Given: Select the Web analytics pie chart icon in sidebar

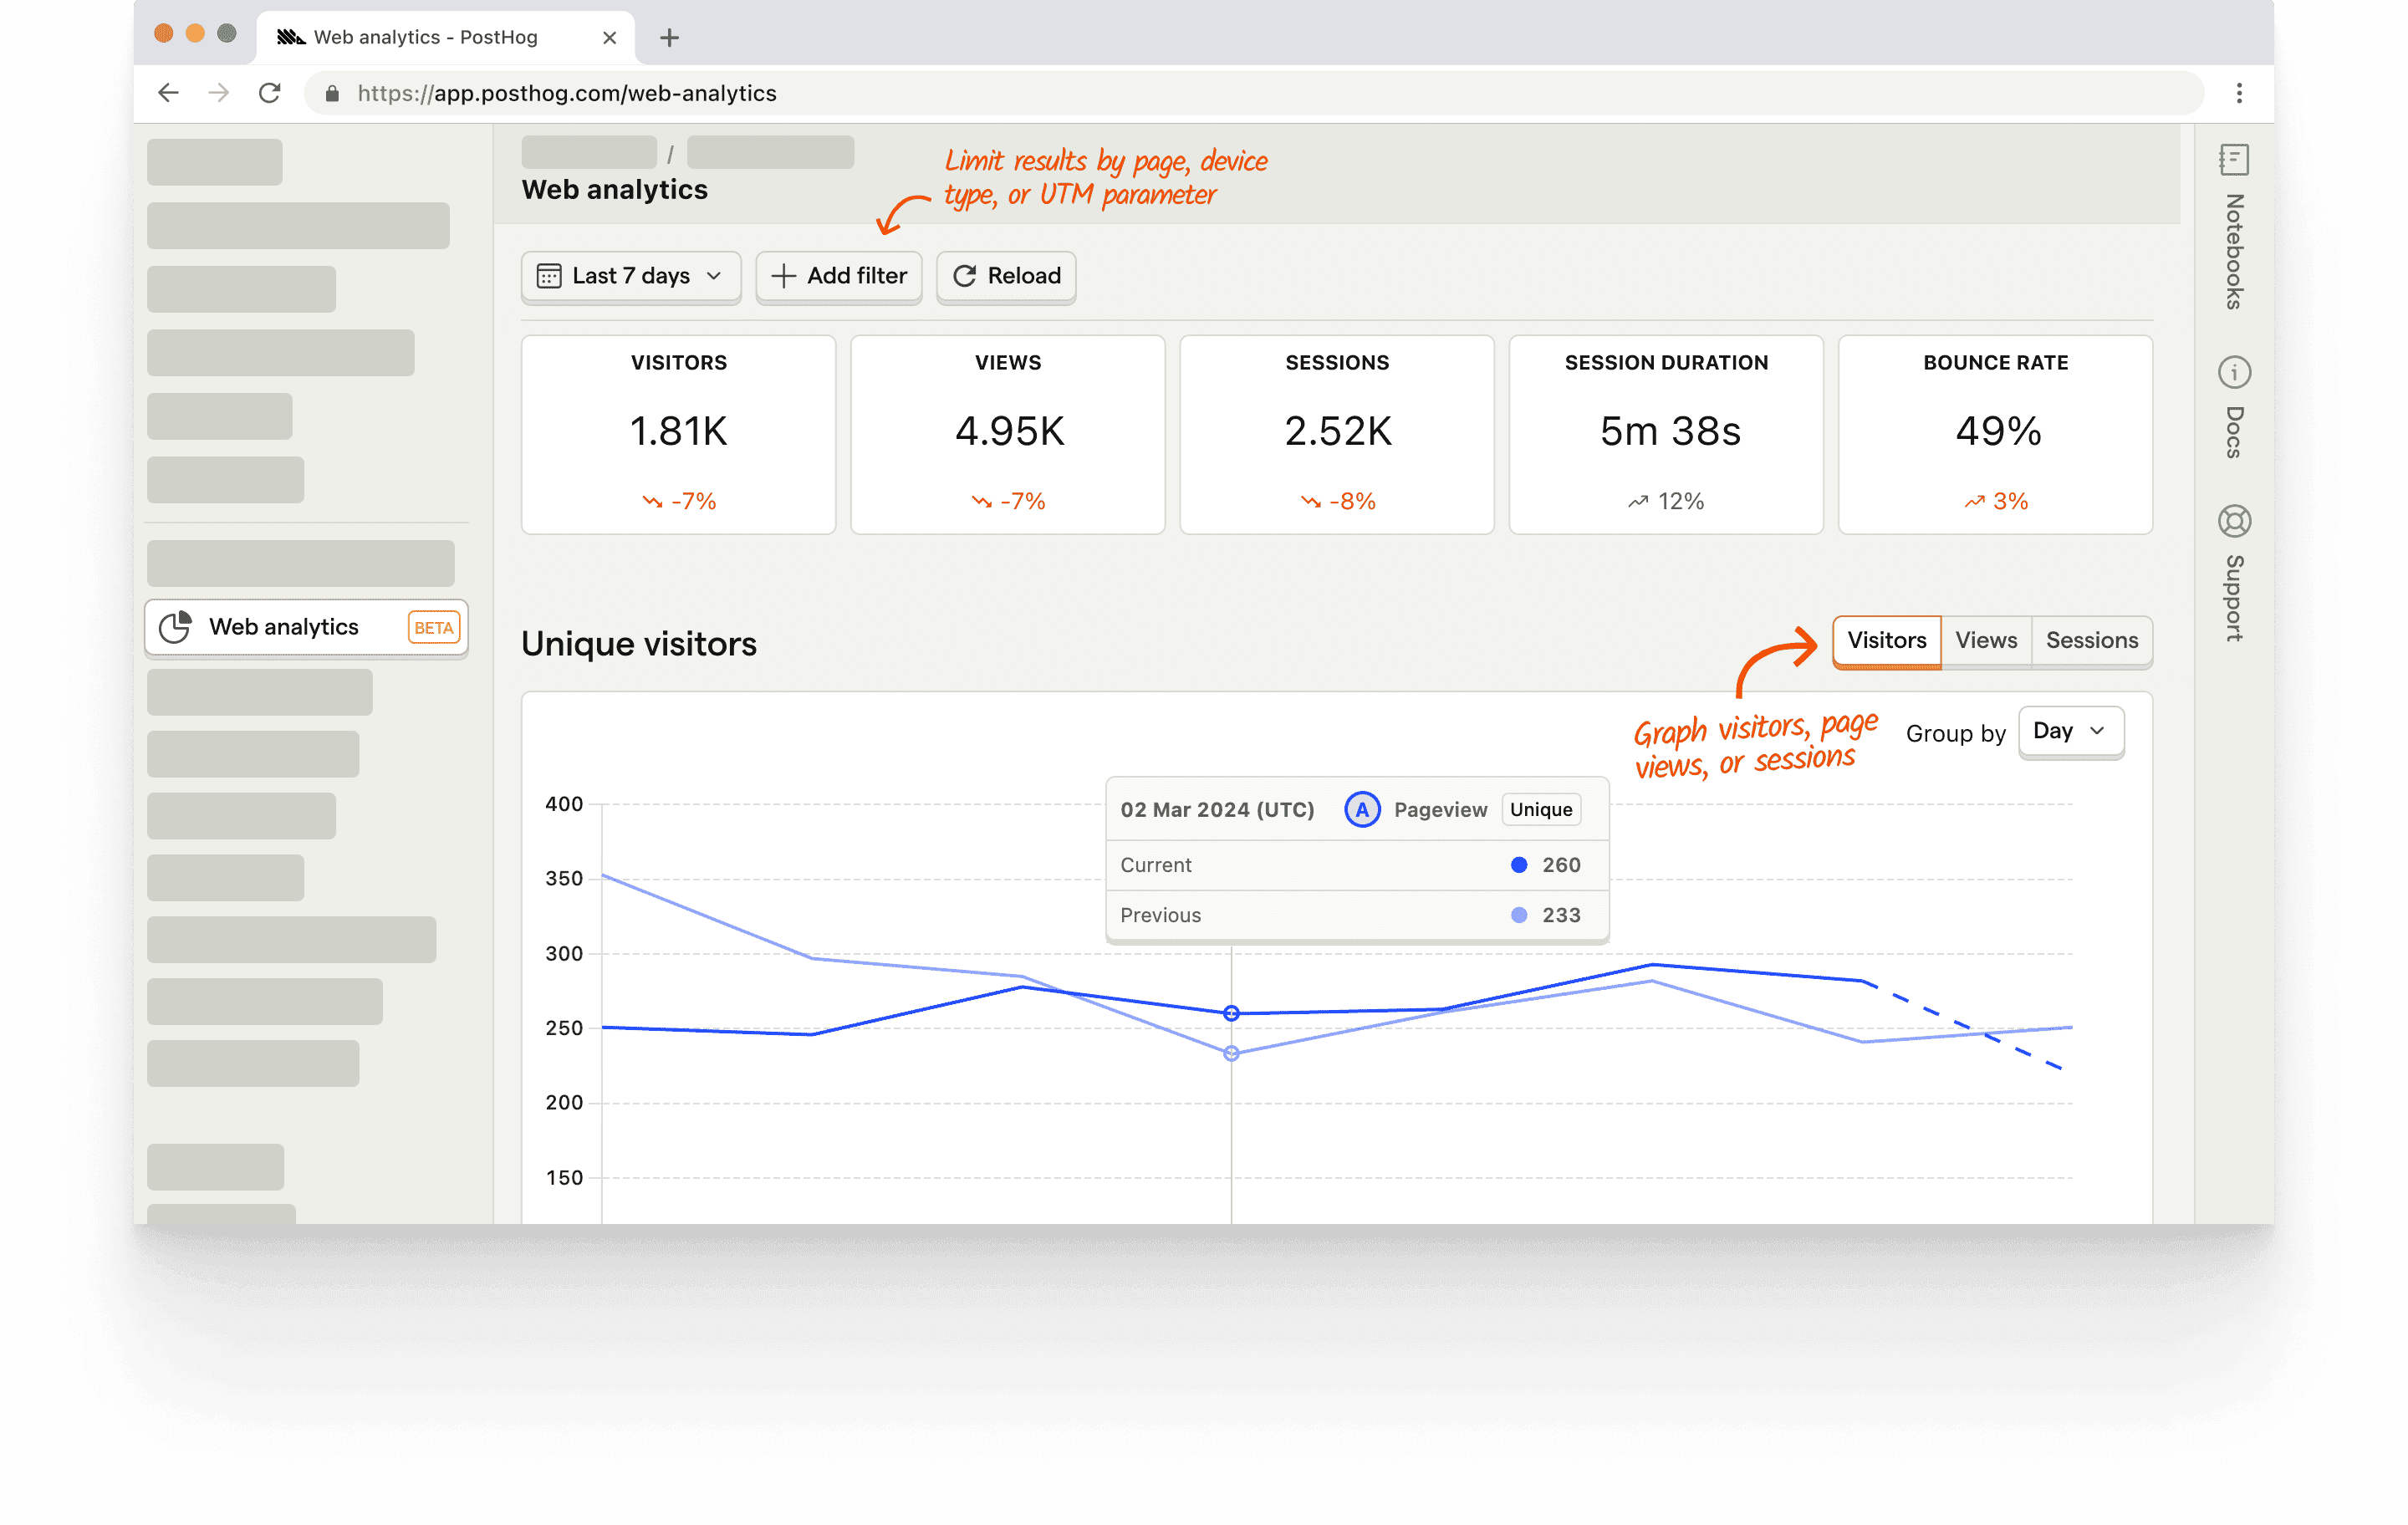Looking at the screenshot, I should tap(176, 627).
